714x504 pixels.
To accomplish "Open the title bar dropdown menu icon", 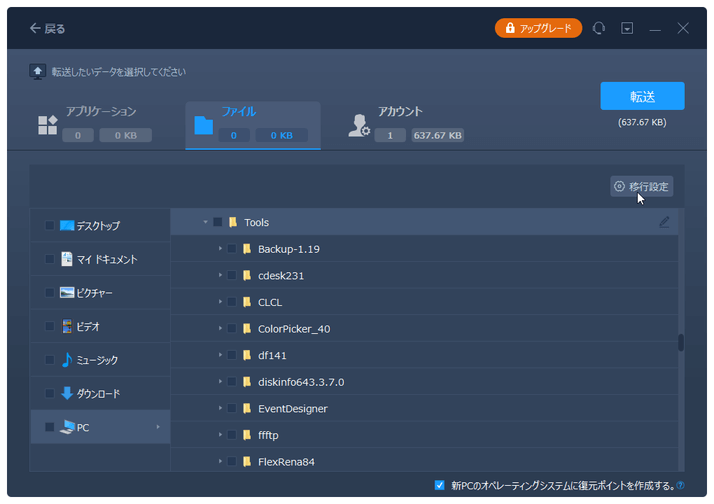I will [x=627, y=29].
